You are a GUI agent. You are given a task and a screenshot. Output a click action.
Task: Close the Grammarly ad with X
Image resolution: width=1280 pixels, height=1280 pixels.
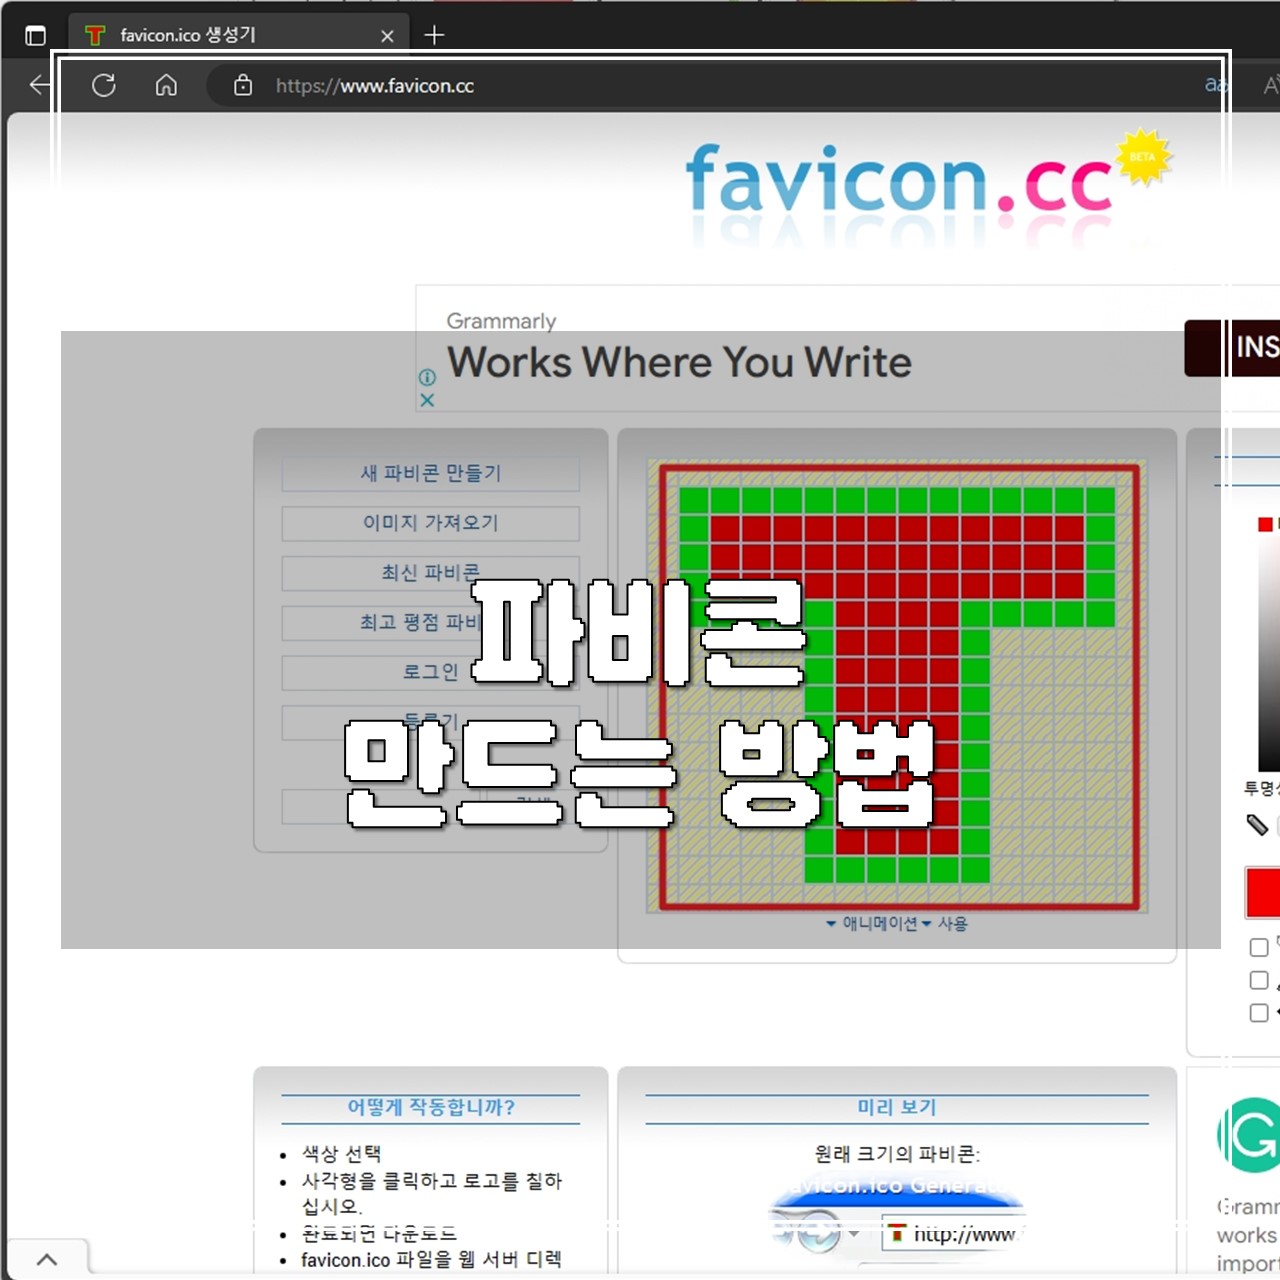click(427, 400)
